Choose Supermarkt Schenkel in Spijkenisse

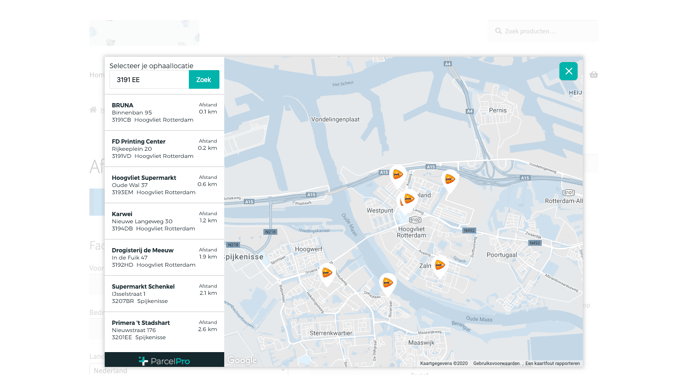coord(164,293)
